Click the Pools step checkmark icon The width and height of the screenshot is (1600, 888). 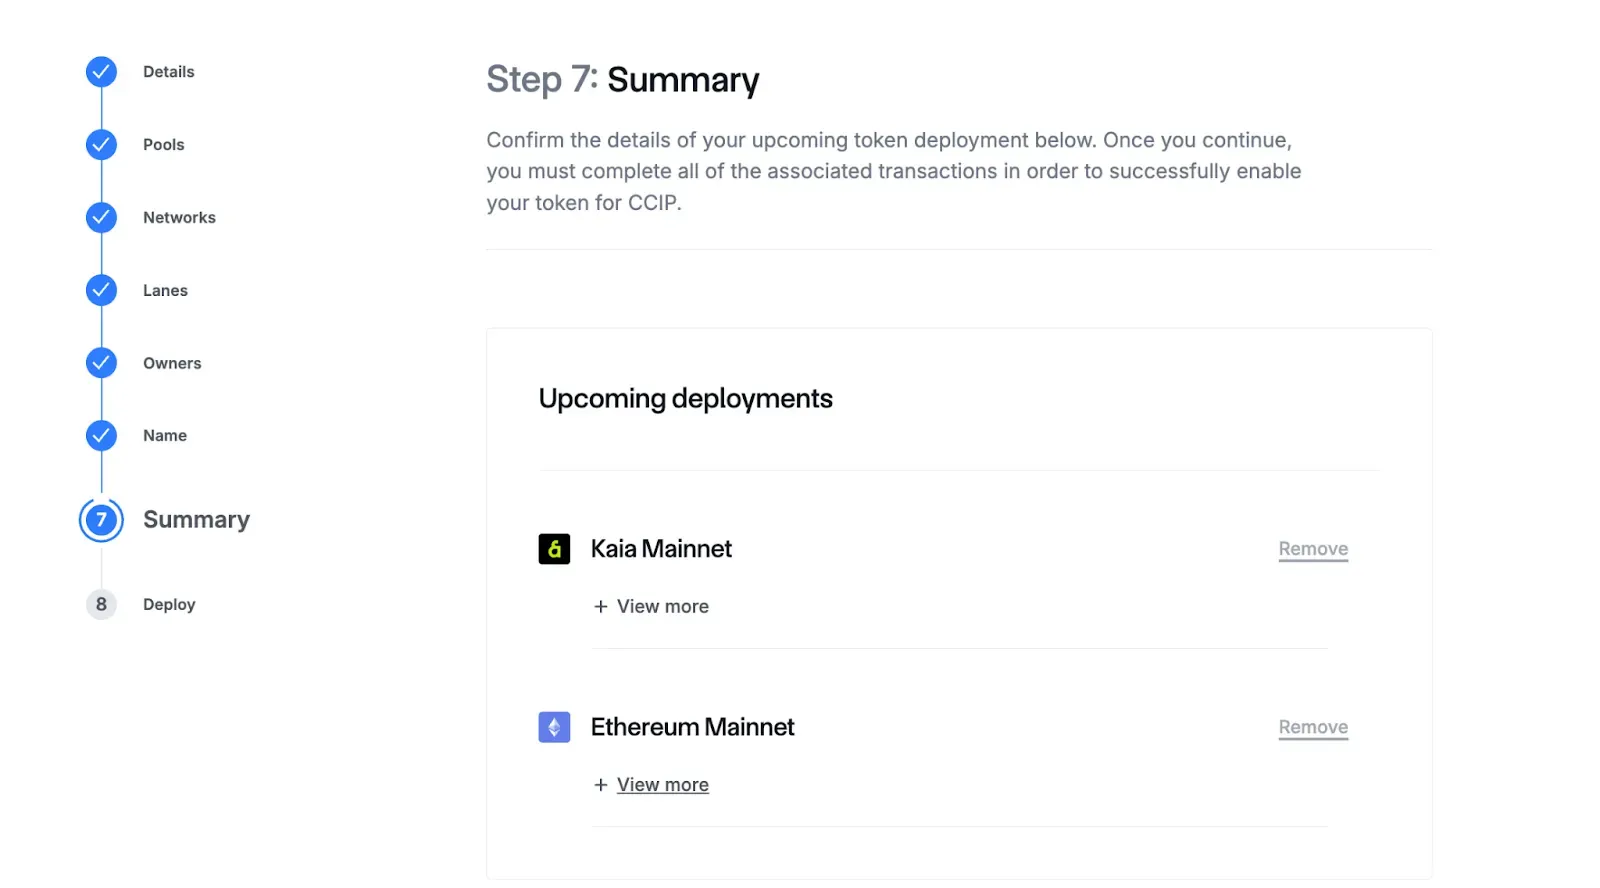101,145
